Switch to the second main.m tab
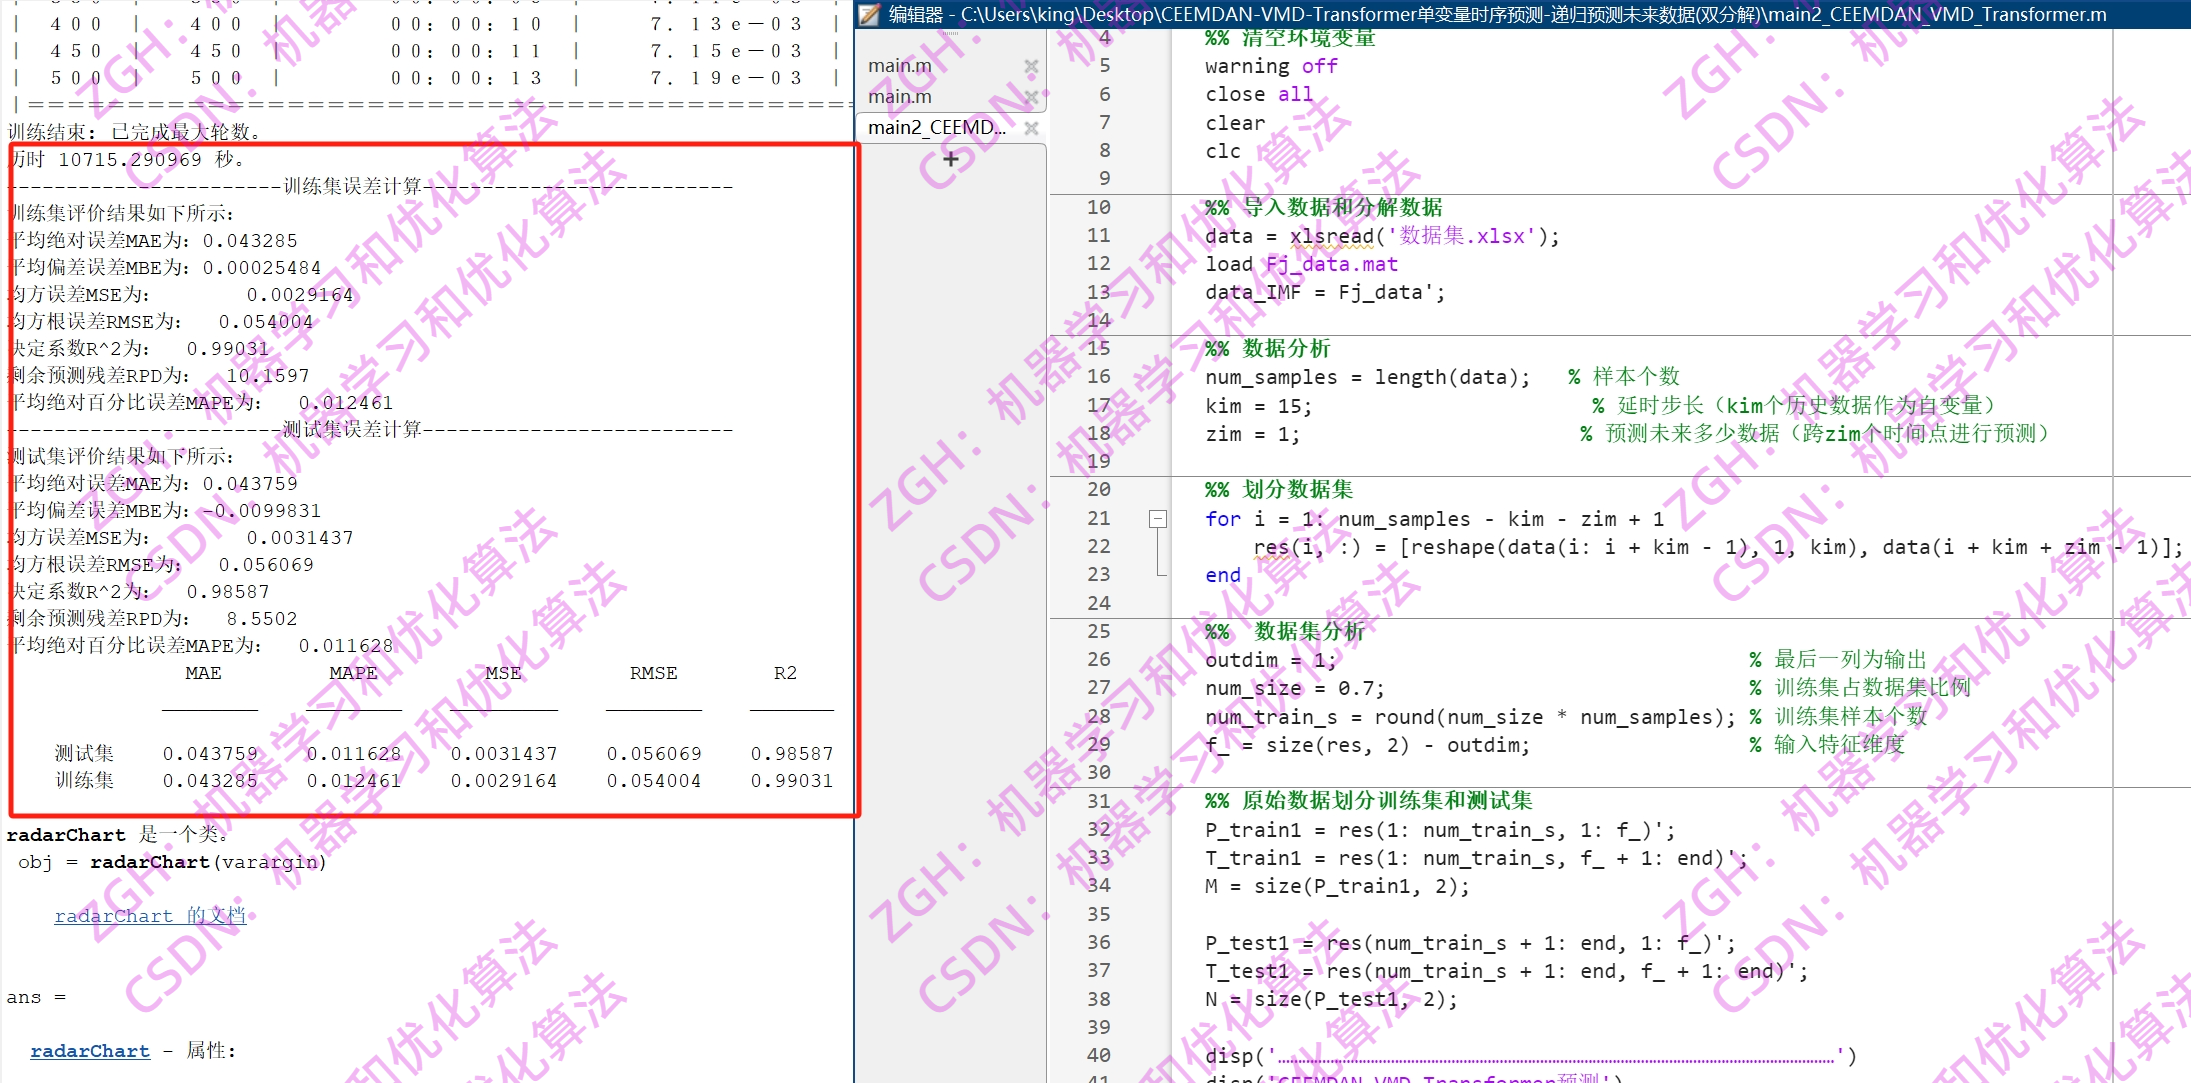Image resolution: width=2191 pixels, height=1083 pixels. coord(900,97)
